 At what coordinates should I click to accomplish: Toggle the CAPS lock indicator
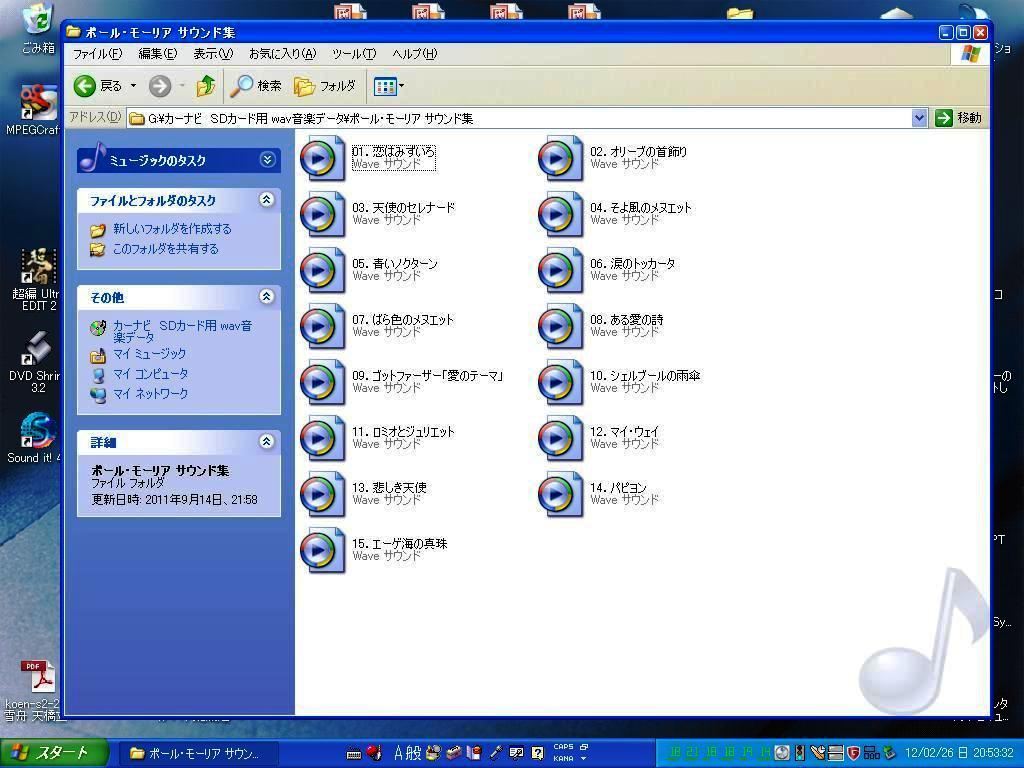(x=564, y=746)
